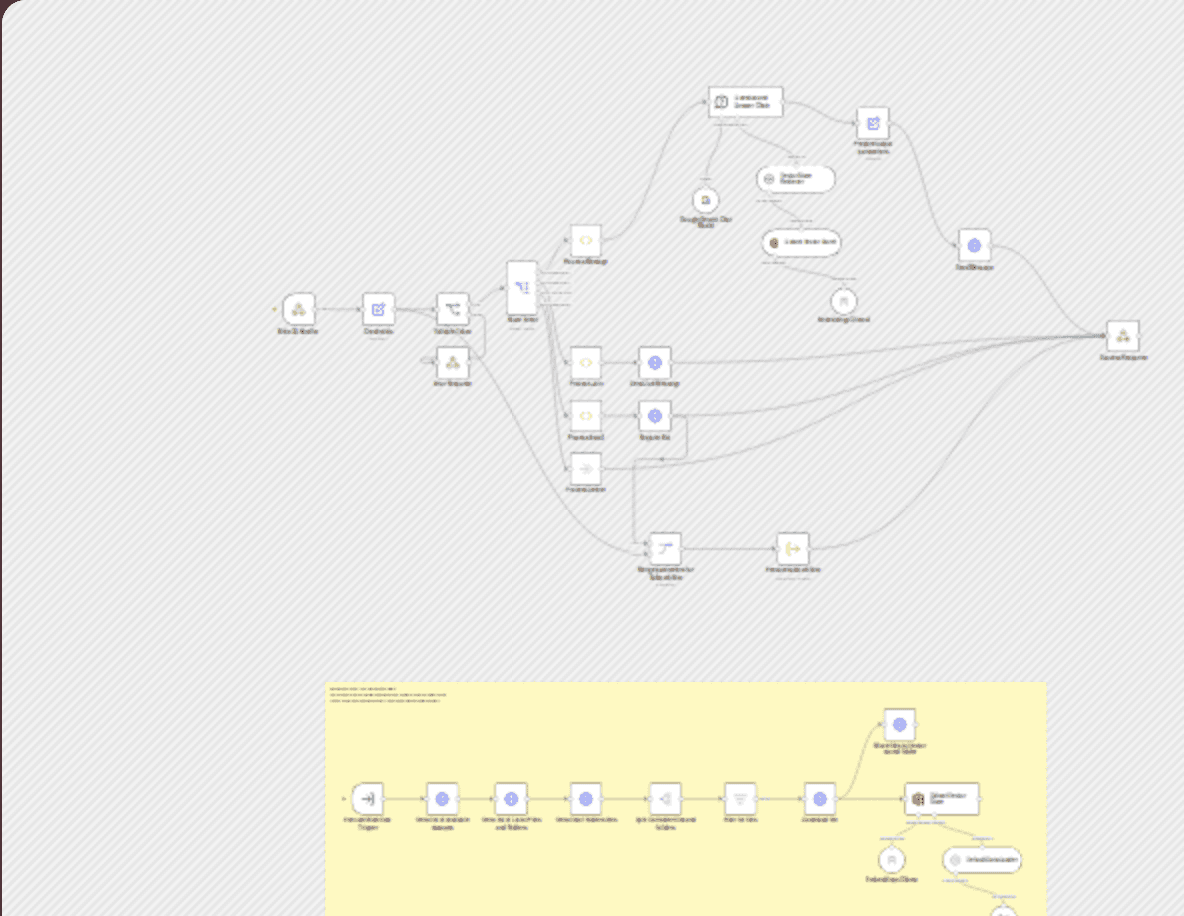
Task: Select the pill-shaped vector store node with brown icon
Action: point(801,242)
